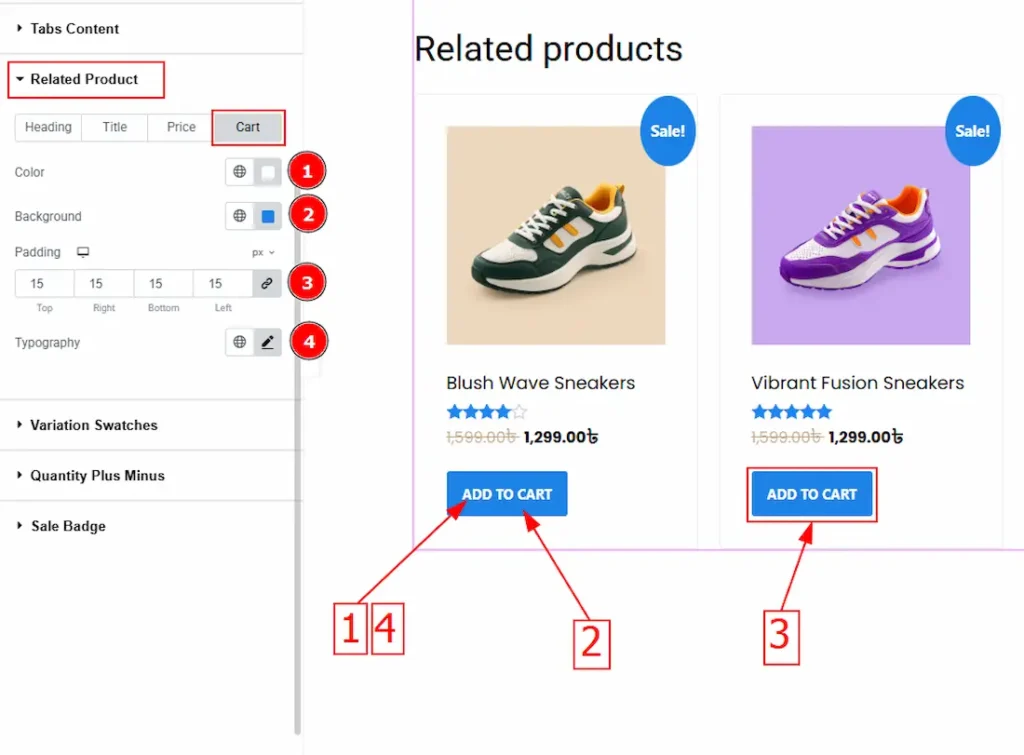The image size is (1024, 755).
Task: Click Add to Cart for Vibrant Fusion Sneakers
Action: click(x=811, y=494)
